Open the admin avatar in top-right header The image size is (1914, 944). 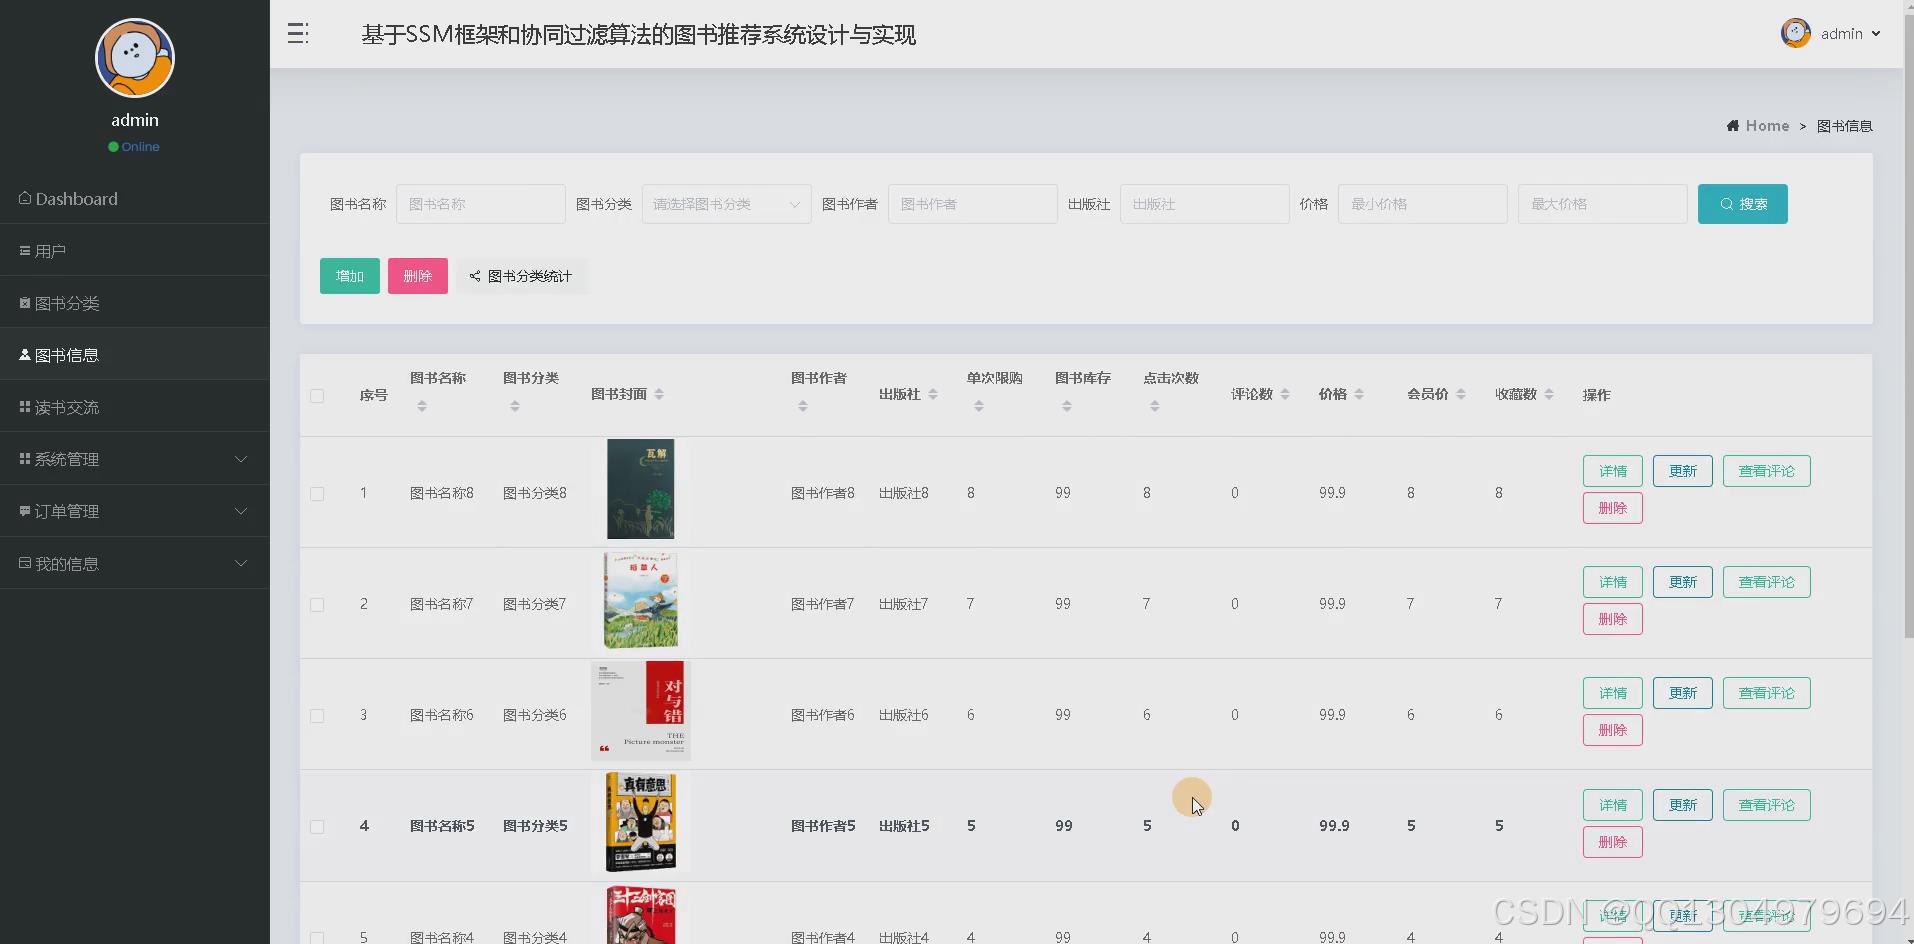pos(1795,33)
